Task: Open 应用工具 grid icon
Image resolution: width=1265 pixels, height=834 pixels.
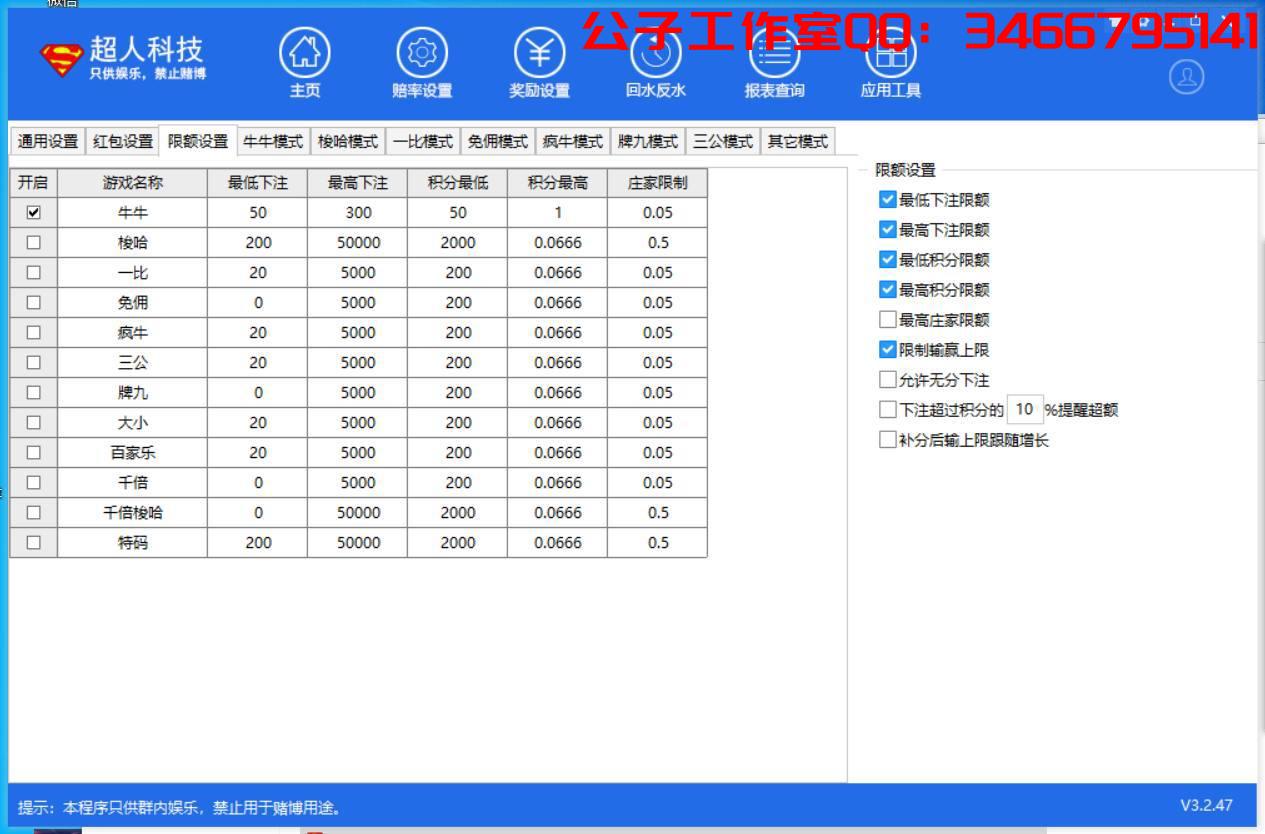Action: pos(890,53)
